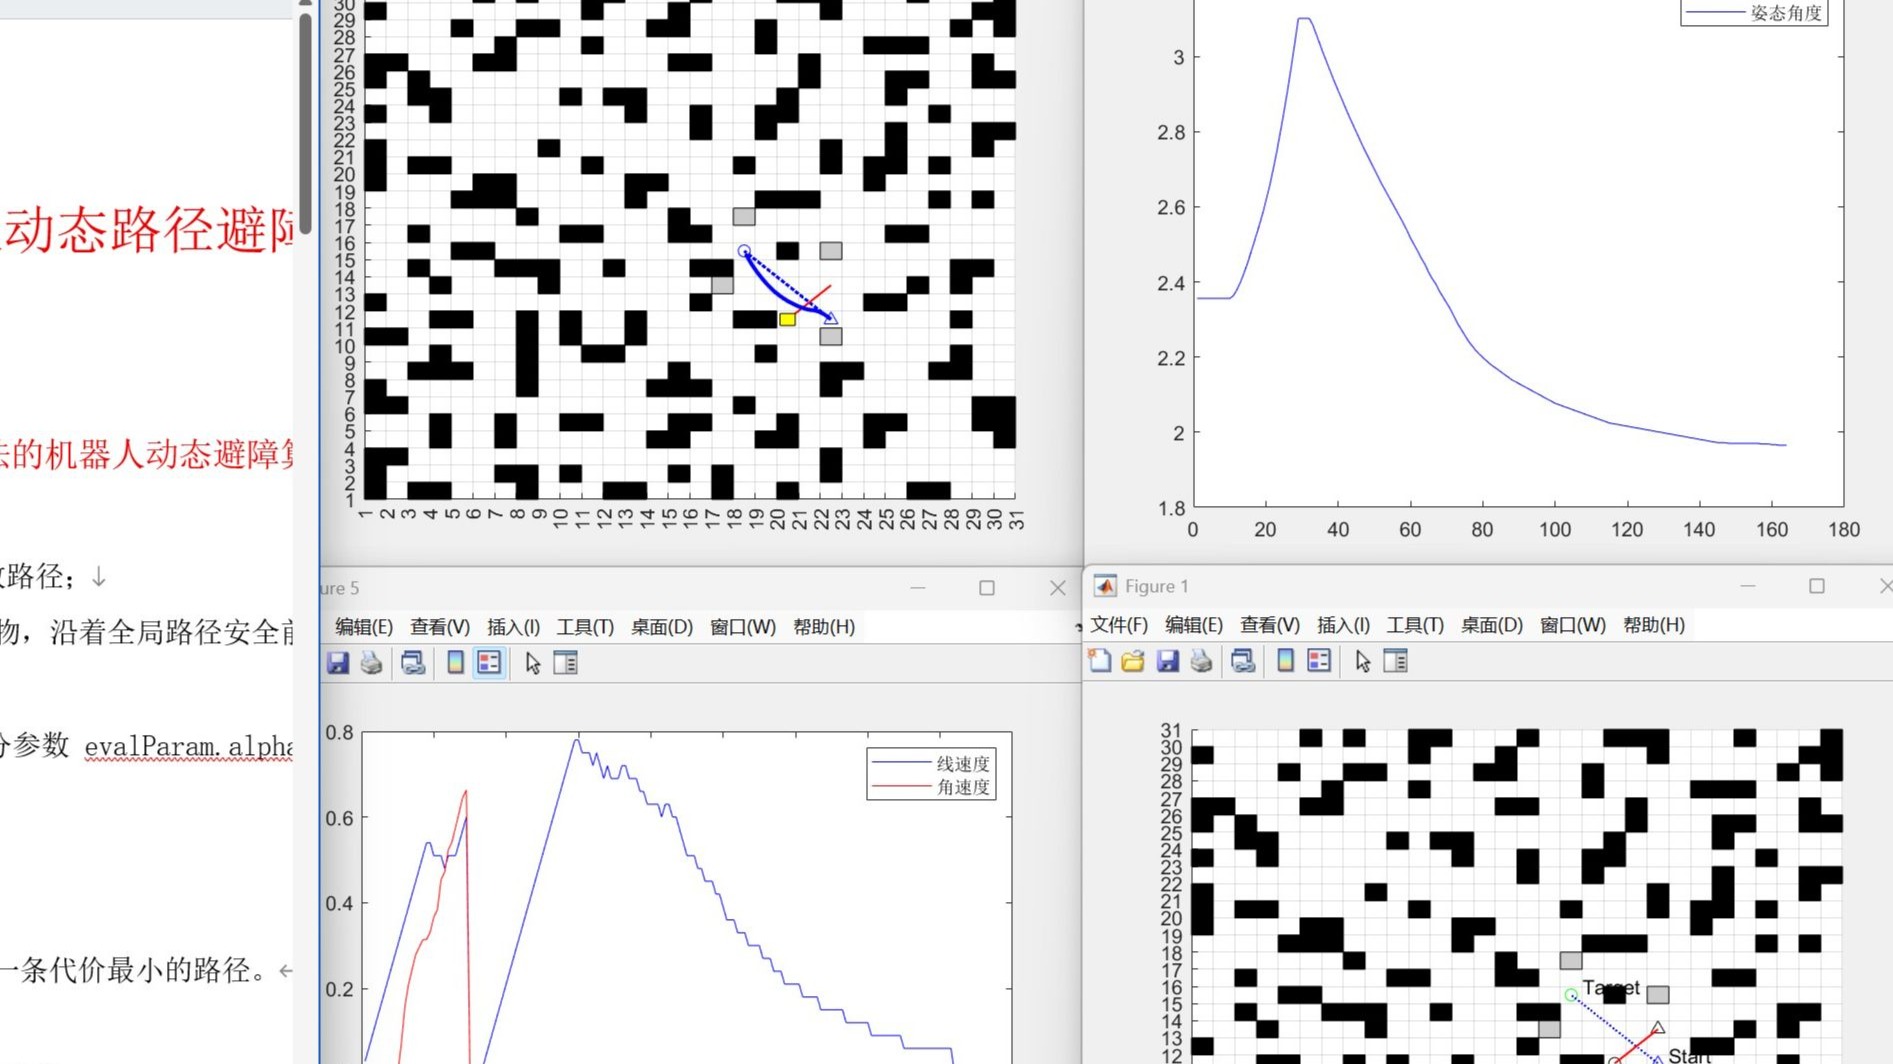Open the 桌面(D) menu in Figure 5

tap(662, 627)
